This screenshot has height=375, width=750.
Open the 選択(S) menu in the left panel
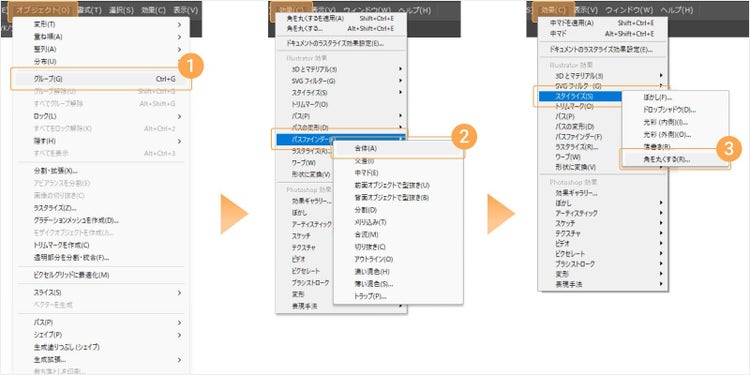click(x=121, y=10)
